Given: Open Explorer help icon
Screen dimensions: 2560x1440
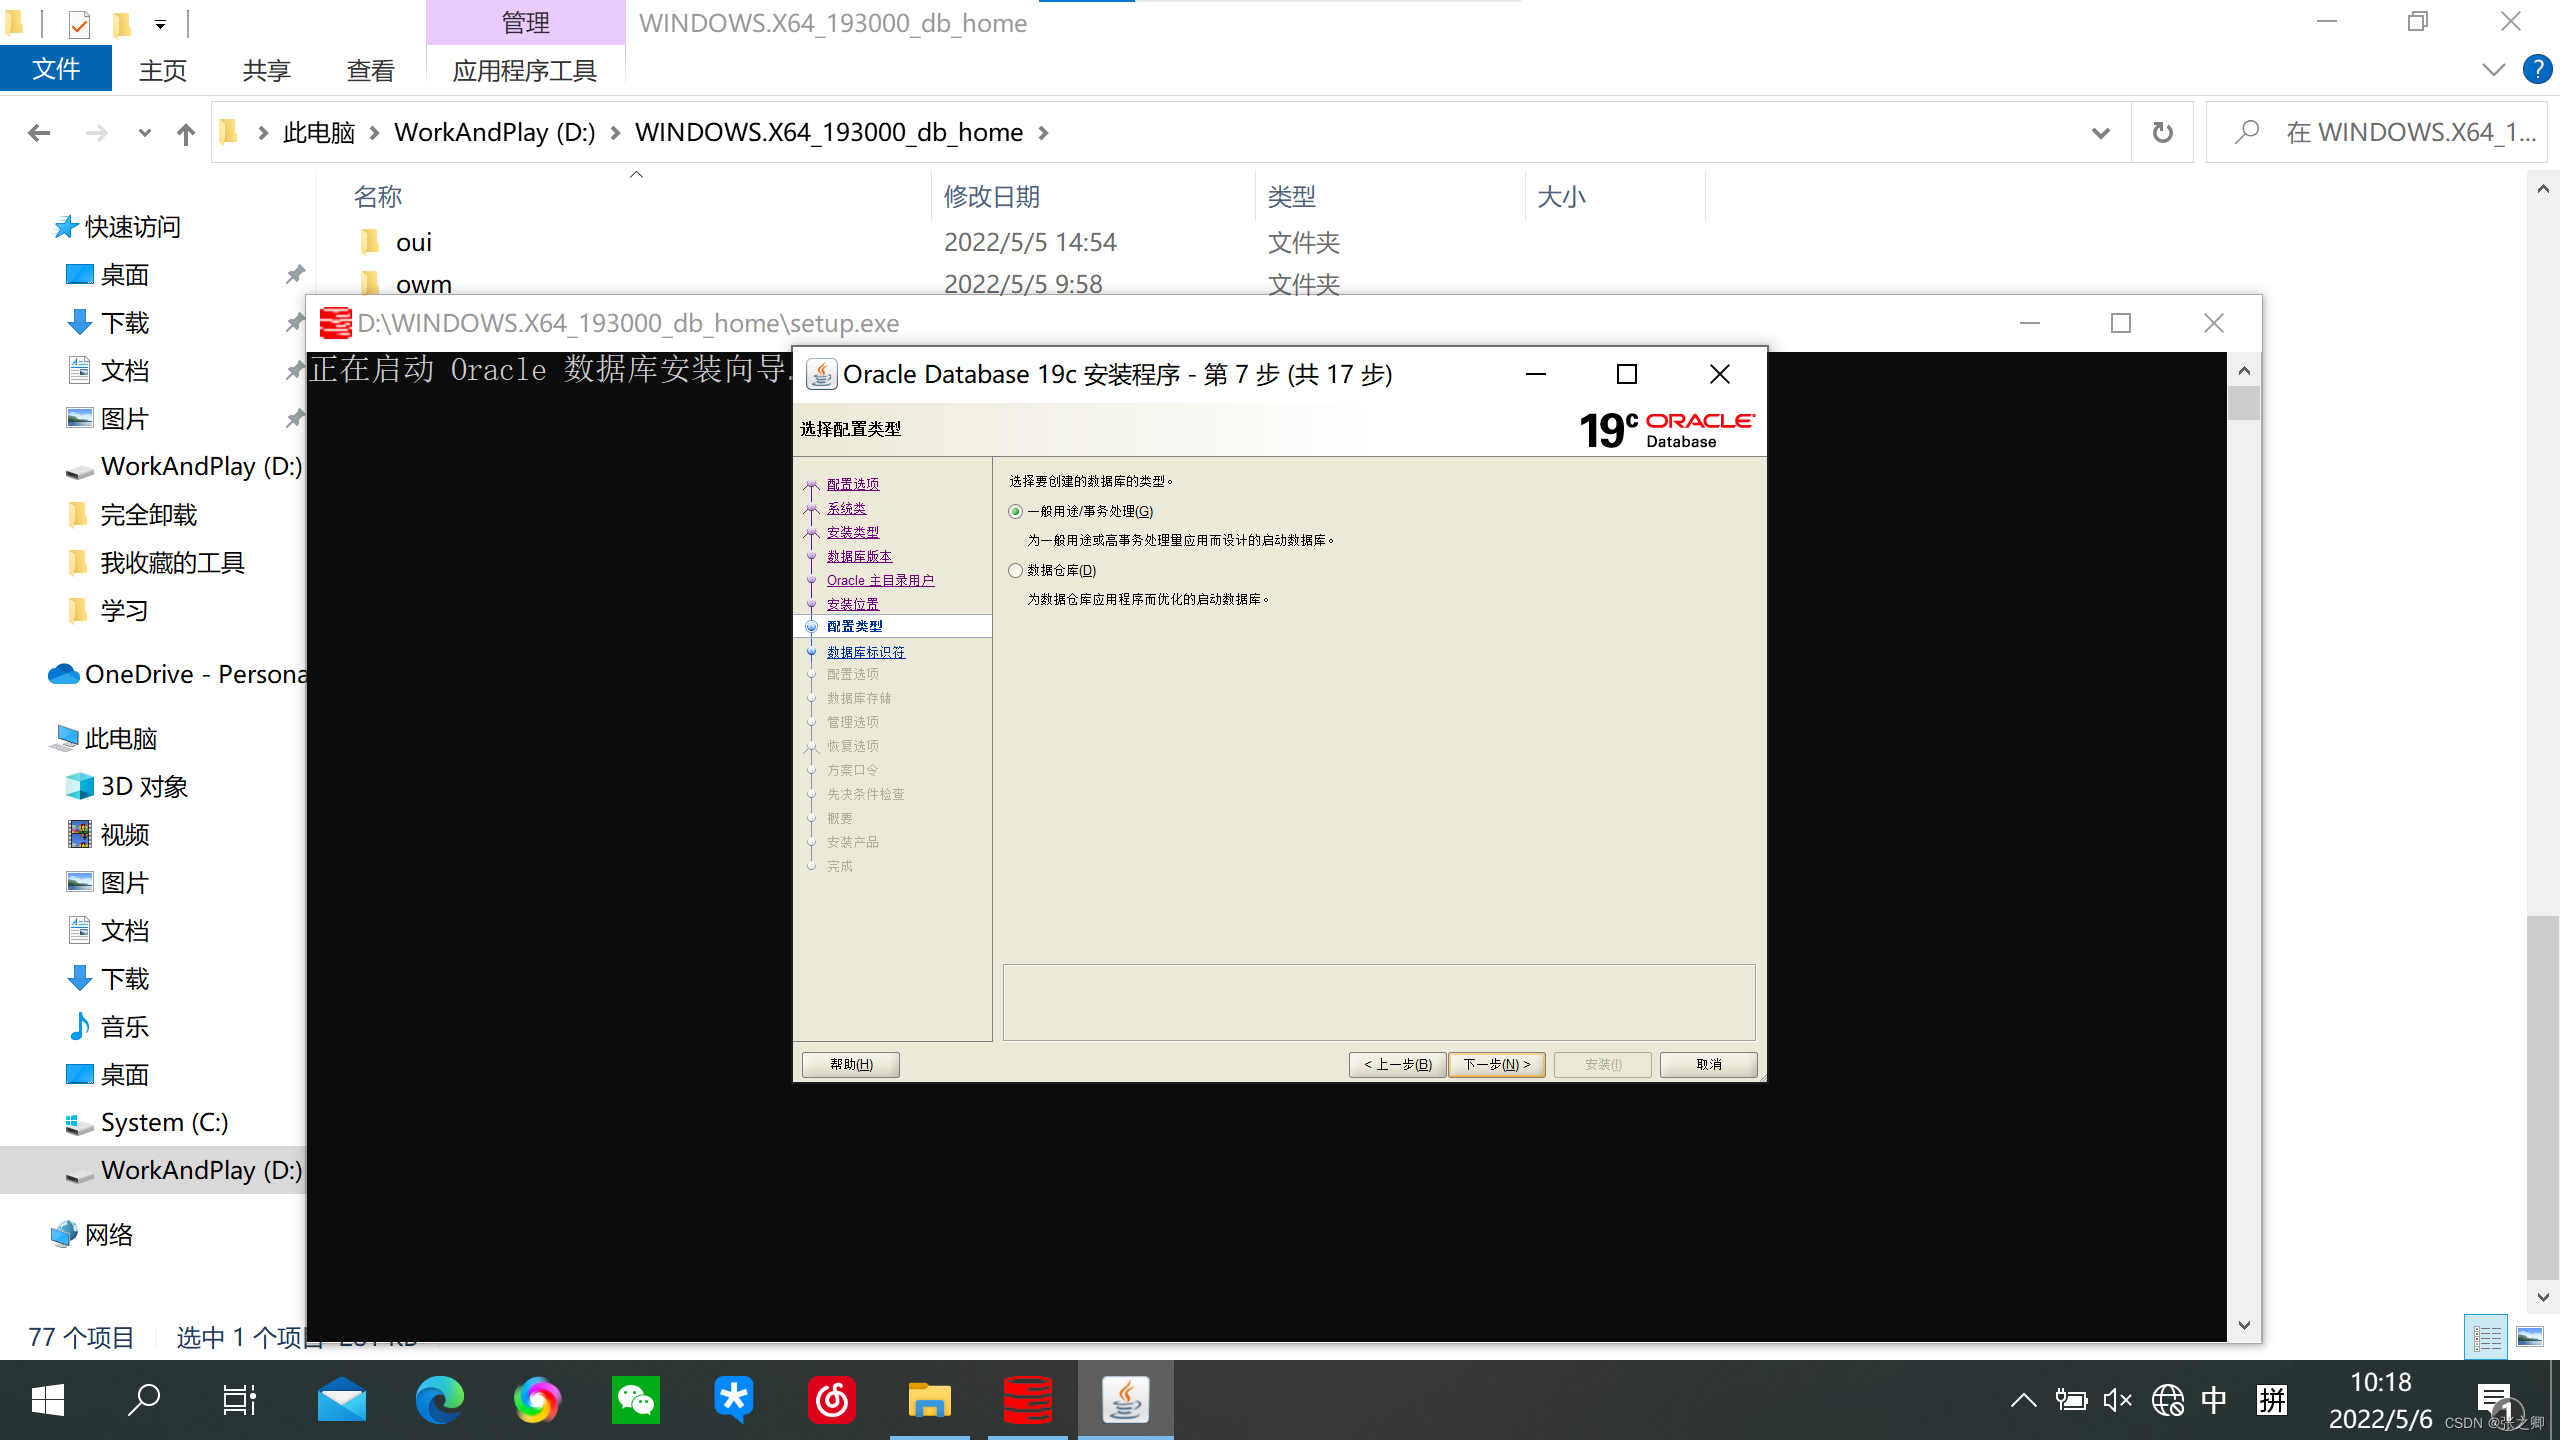Looking at the screenshot, I should point(2537,69).
